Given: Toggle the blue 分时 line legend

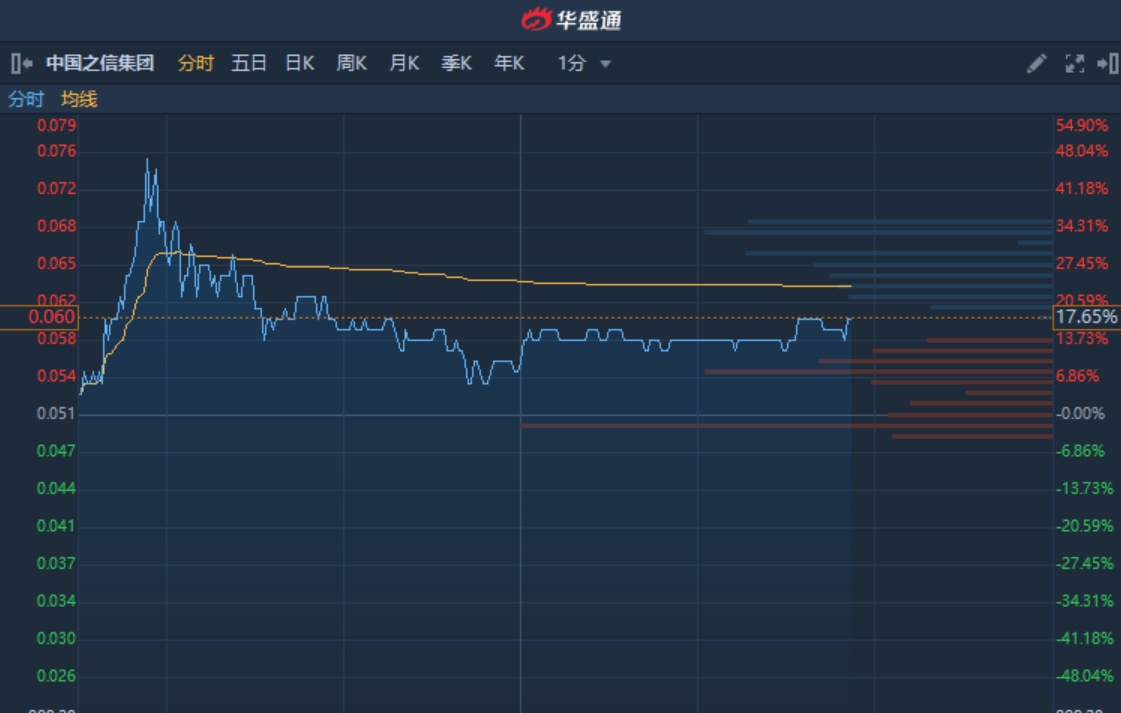Looking at the screenshot, I should point(26,99).
